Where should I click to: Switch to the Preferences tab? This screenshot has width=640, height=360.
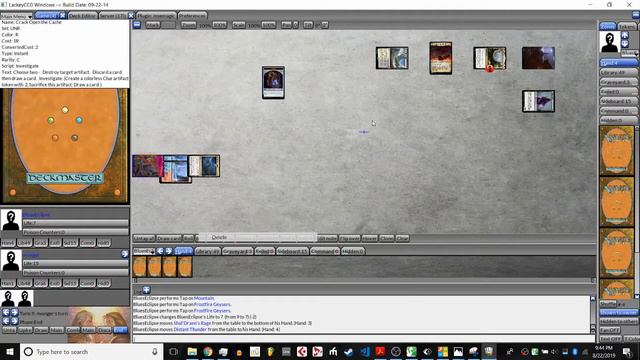[192, 16]
